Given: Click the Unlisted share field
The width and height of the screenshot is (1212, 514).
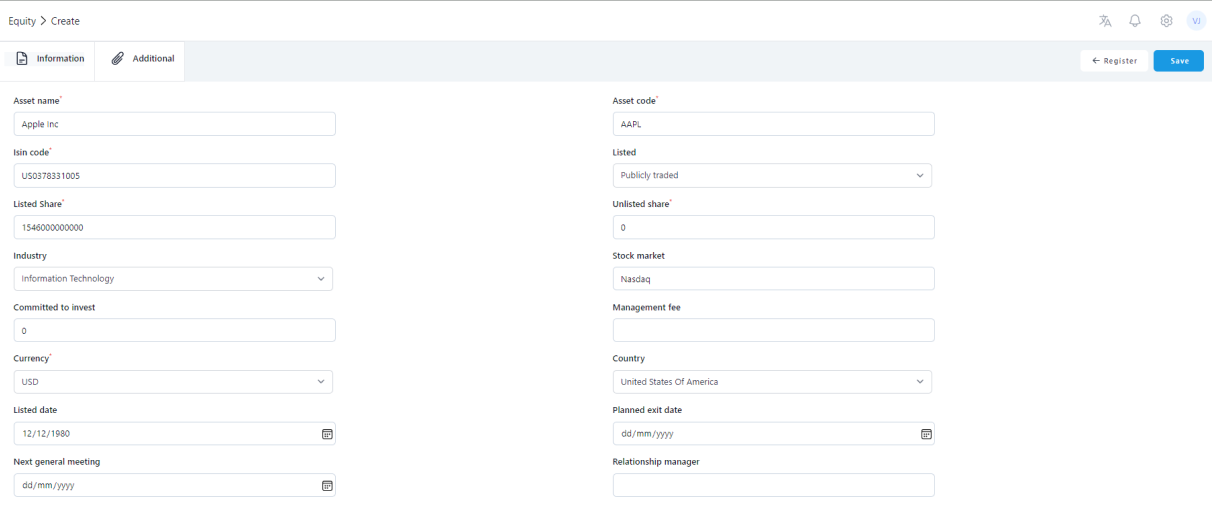Looking at the screenshot, I should click(x=774, y=227).
